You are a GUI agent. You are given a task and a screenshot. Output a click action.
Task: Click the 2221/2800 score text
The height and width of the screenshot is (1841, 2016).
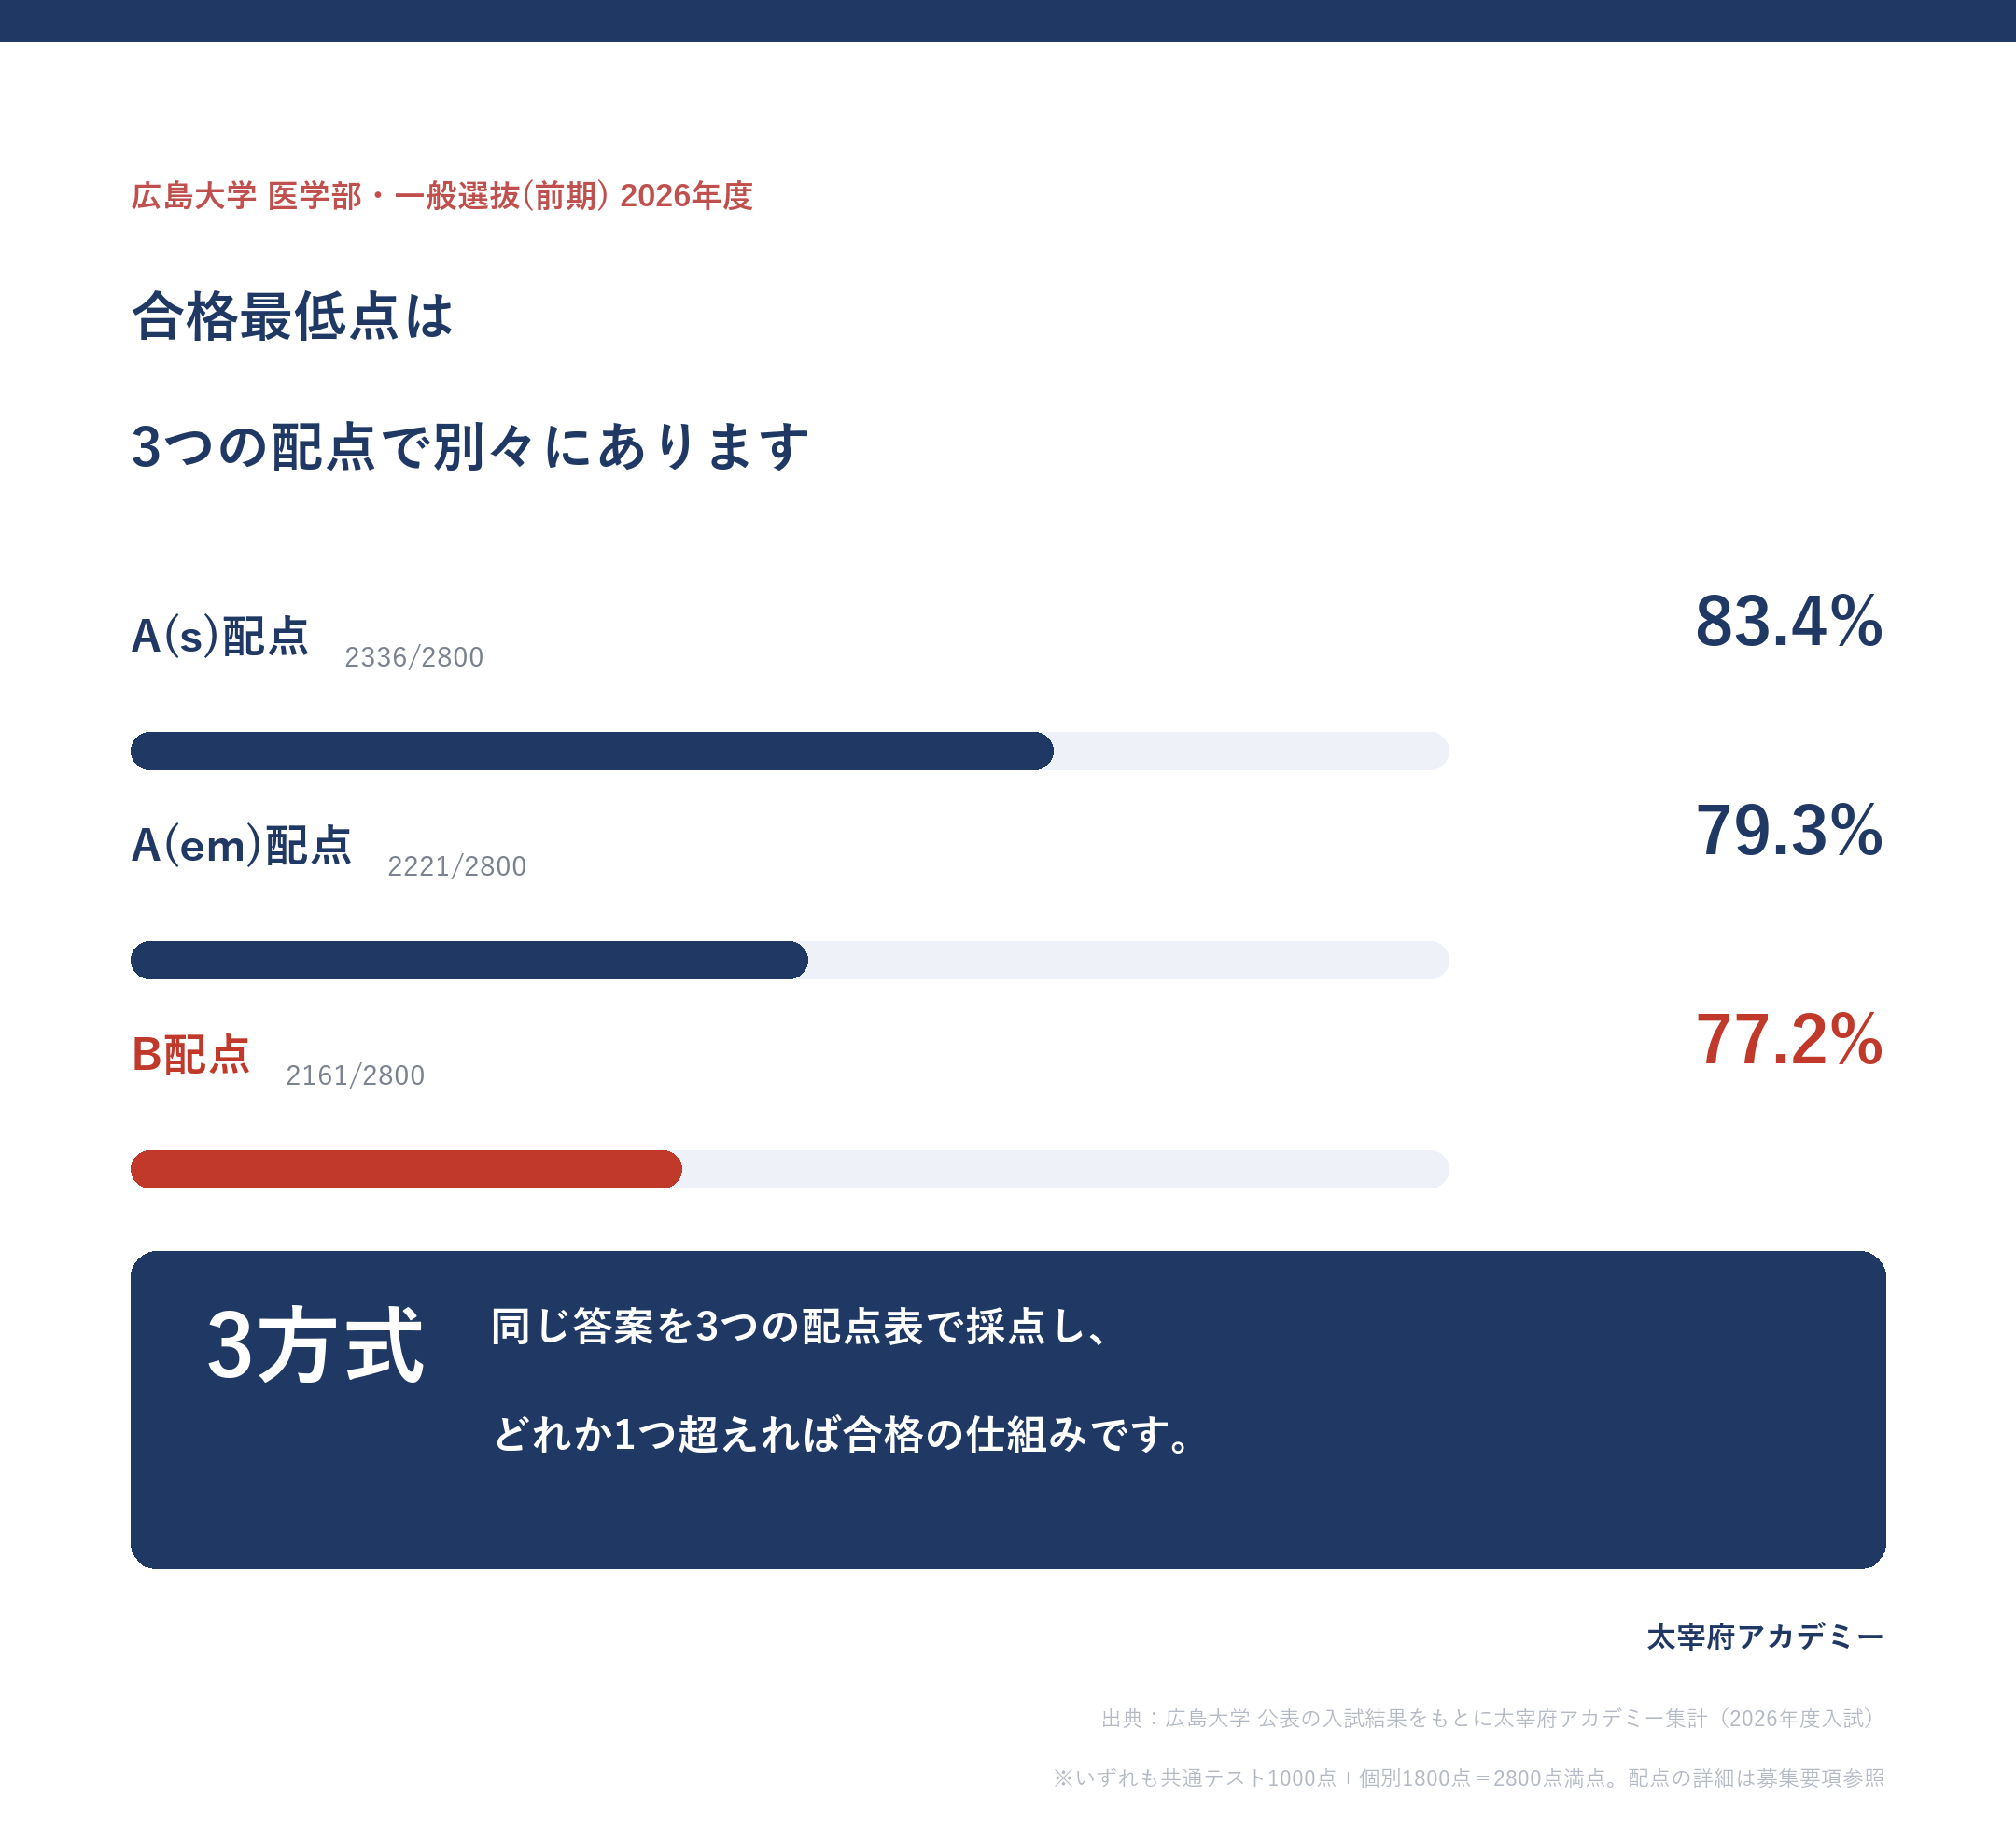(457, 866)
